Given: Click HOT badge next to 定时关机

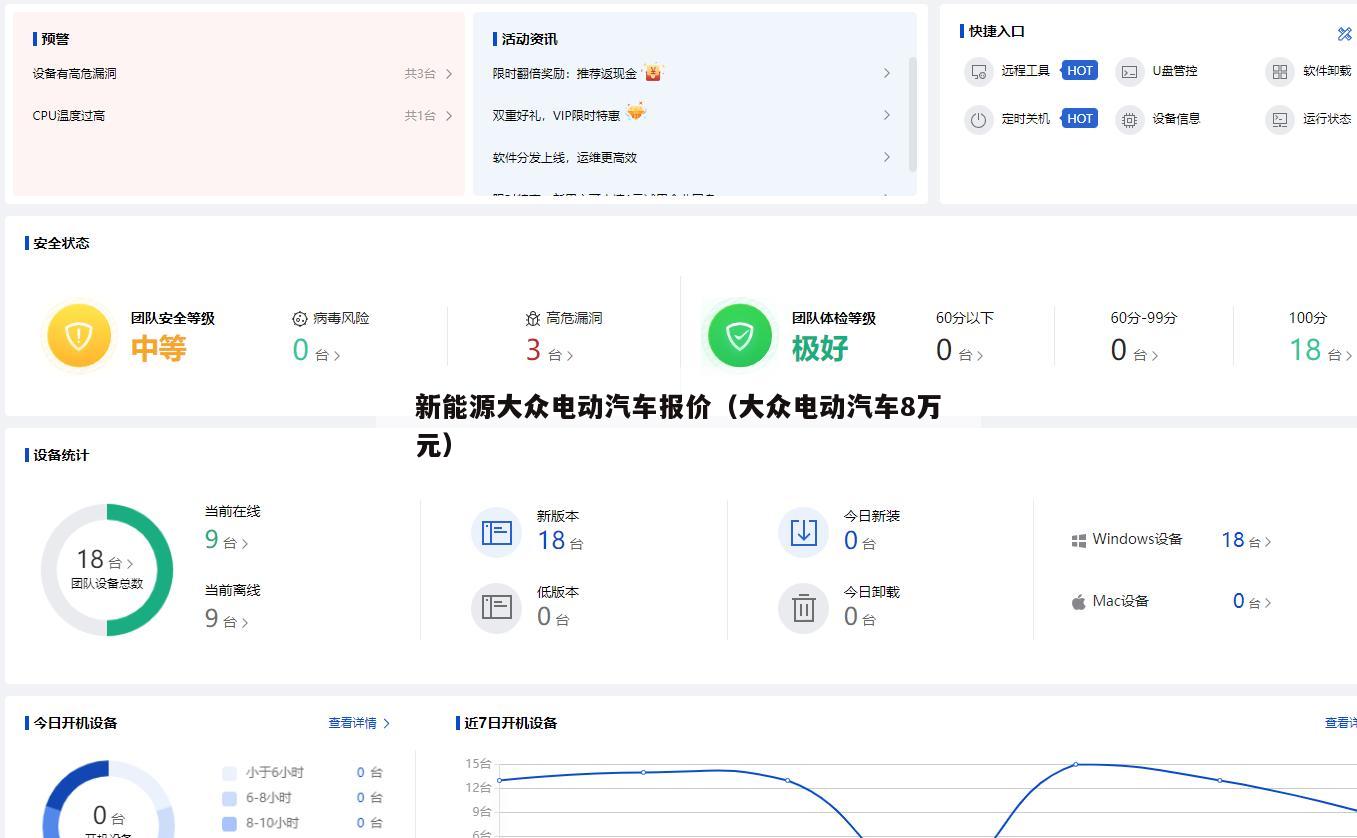Looking at the screenshot, I should pos(1080,118).
